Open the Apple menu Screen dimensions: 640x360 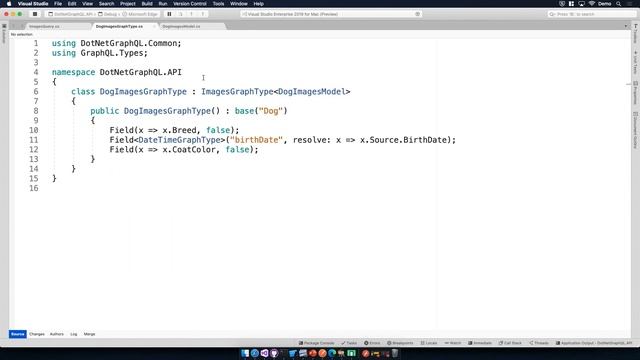9,4
